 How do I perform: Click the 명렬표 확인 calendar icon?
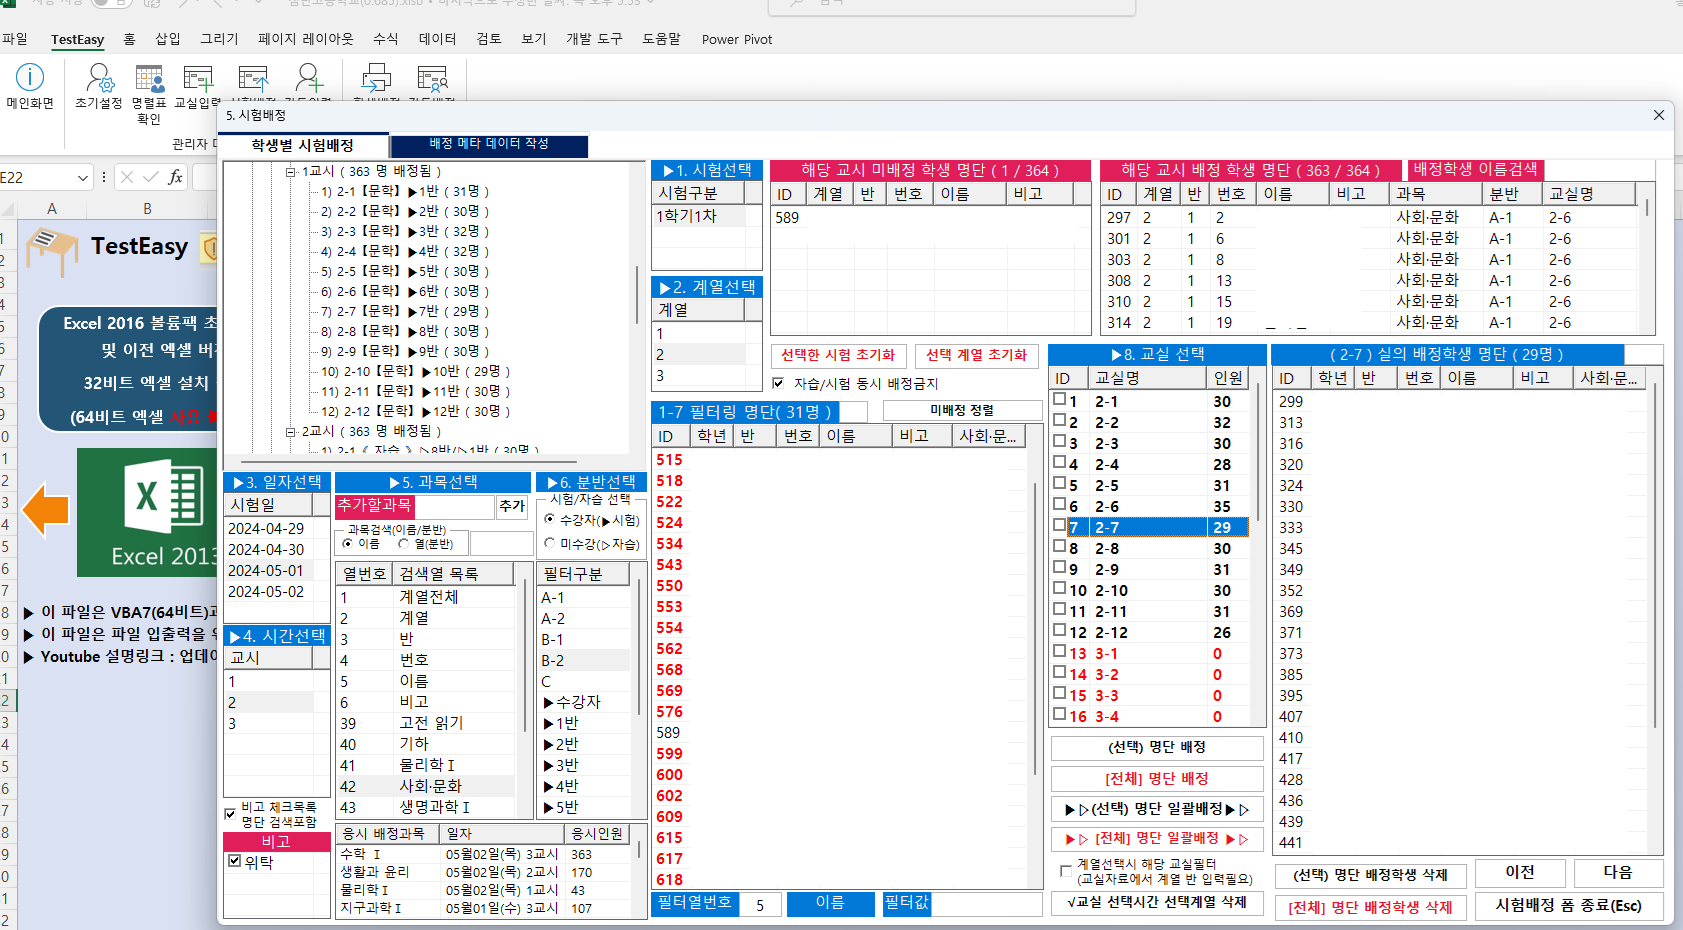coord(149,78)
